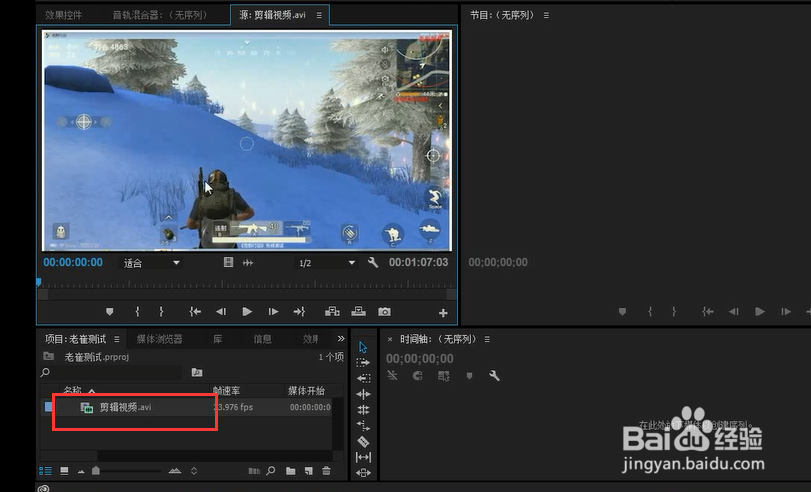Expand hidden project tabs double-arrow
The width and height of the screenshot is (811, 492).
pos(341,339)
